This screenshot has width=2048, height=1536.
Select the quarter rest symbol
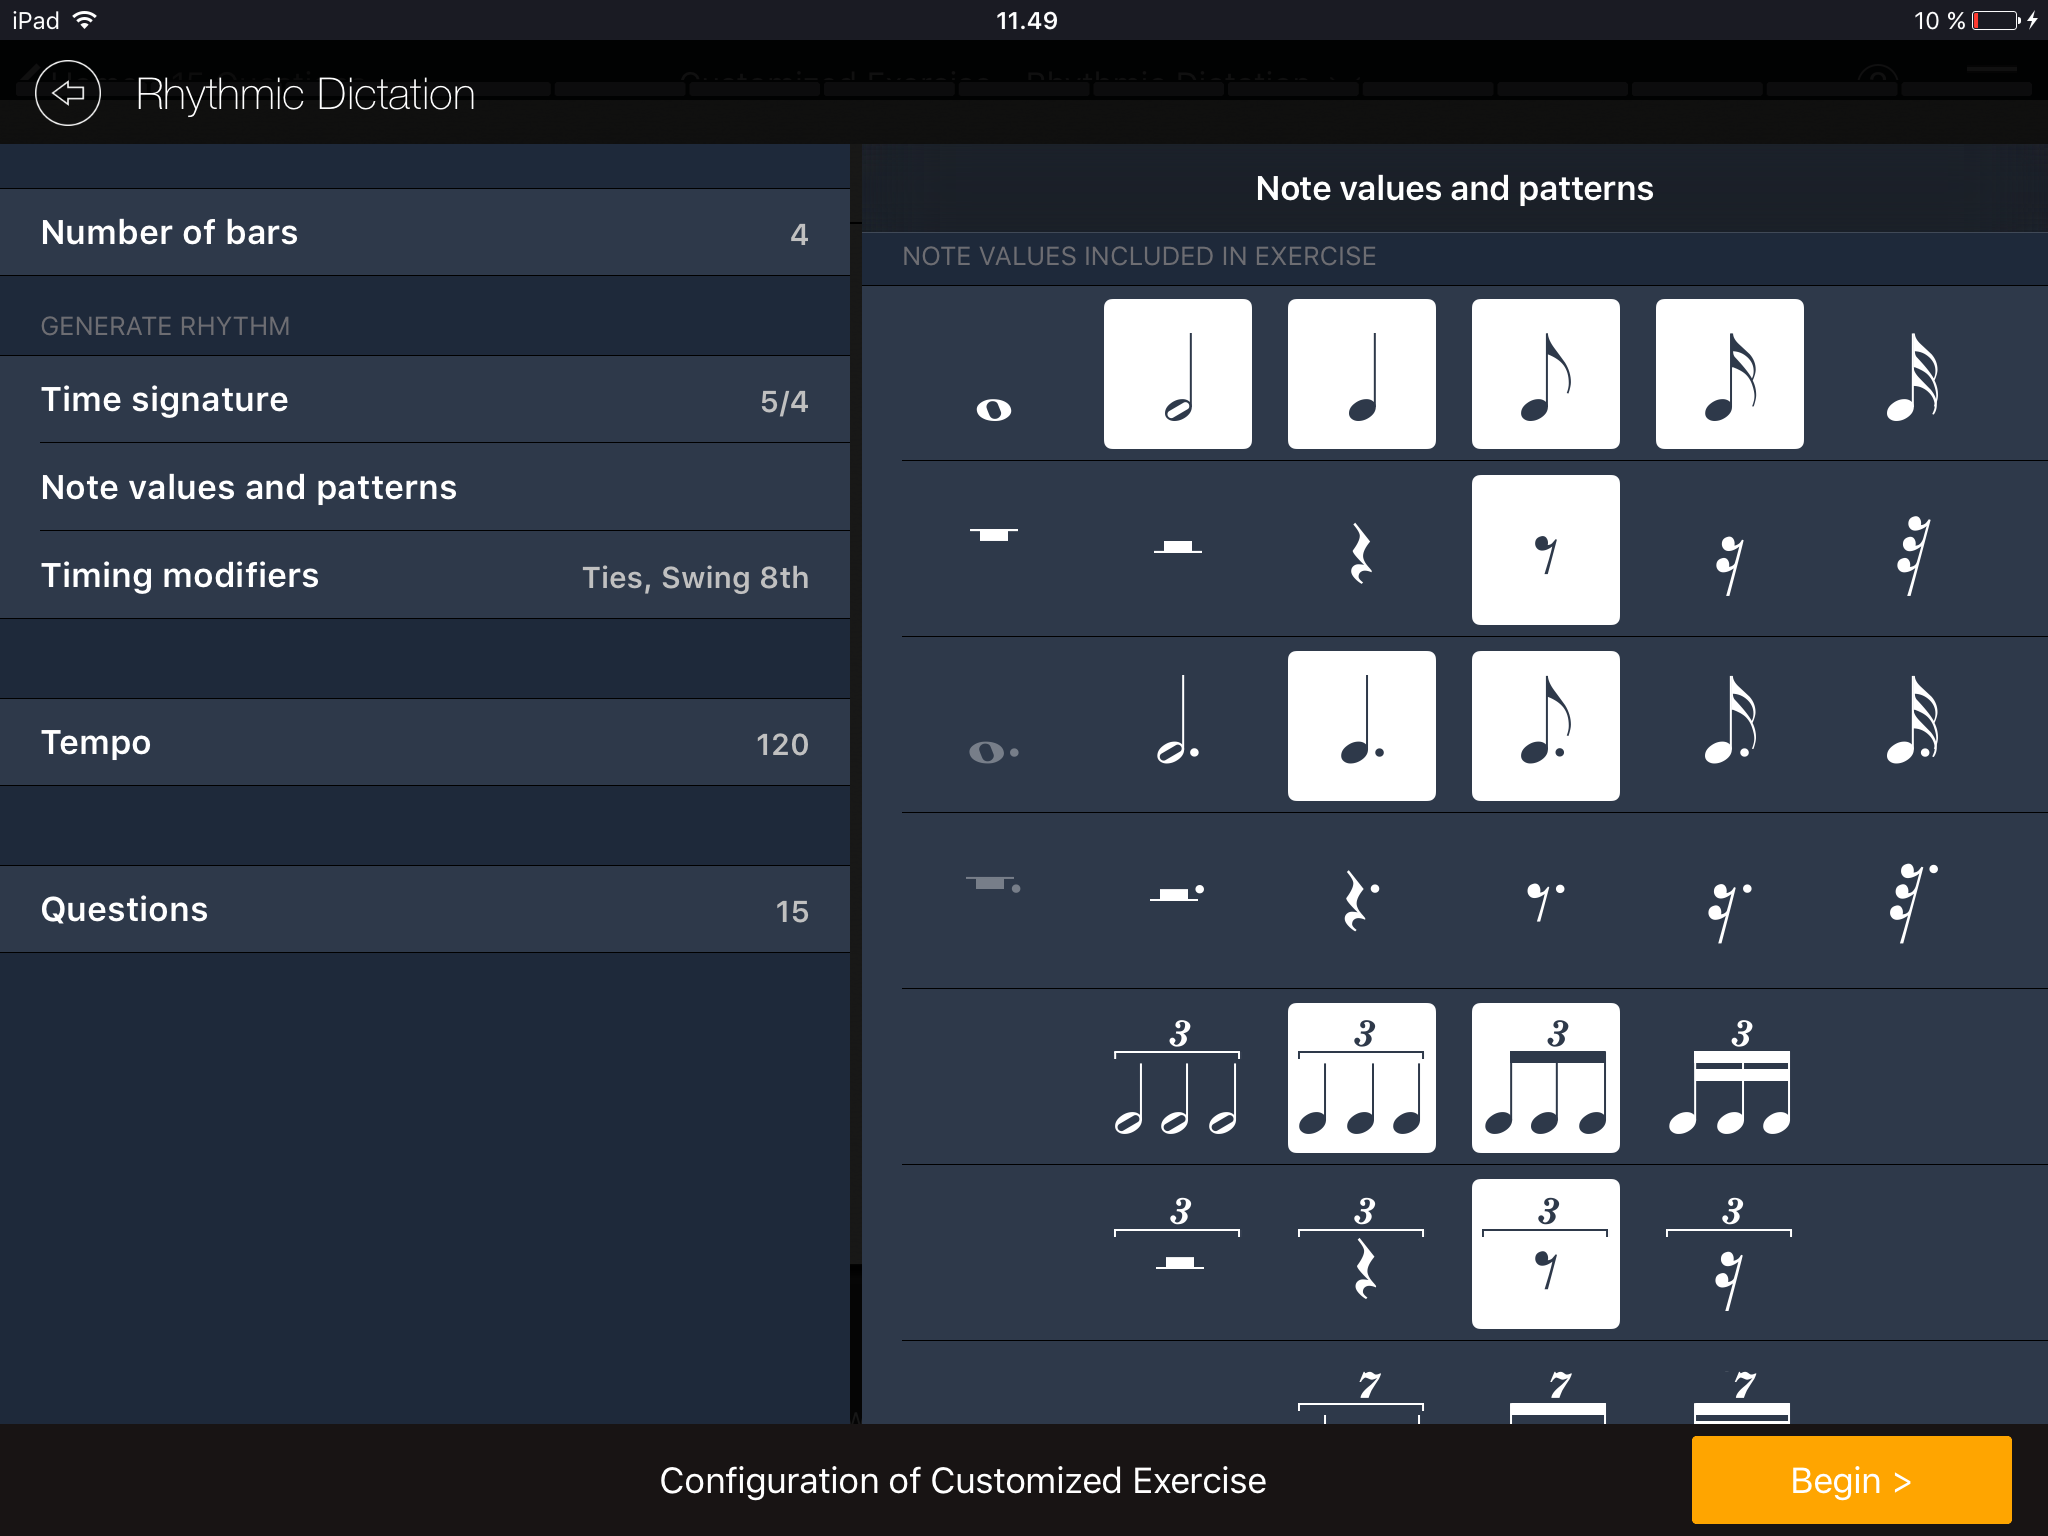[1361, 552]
